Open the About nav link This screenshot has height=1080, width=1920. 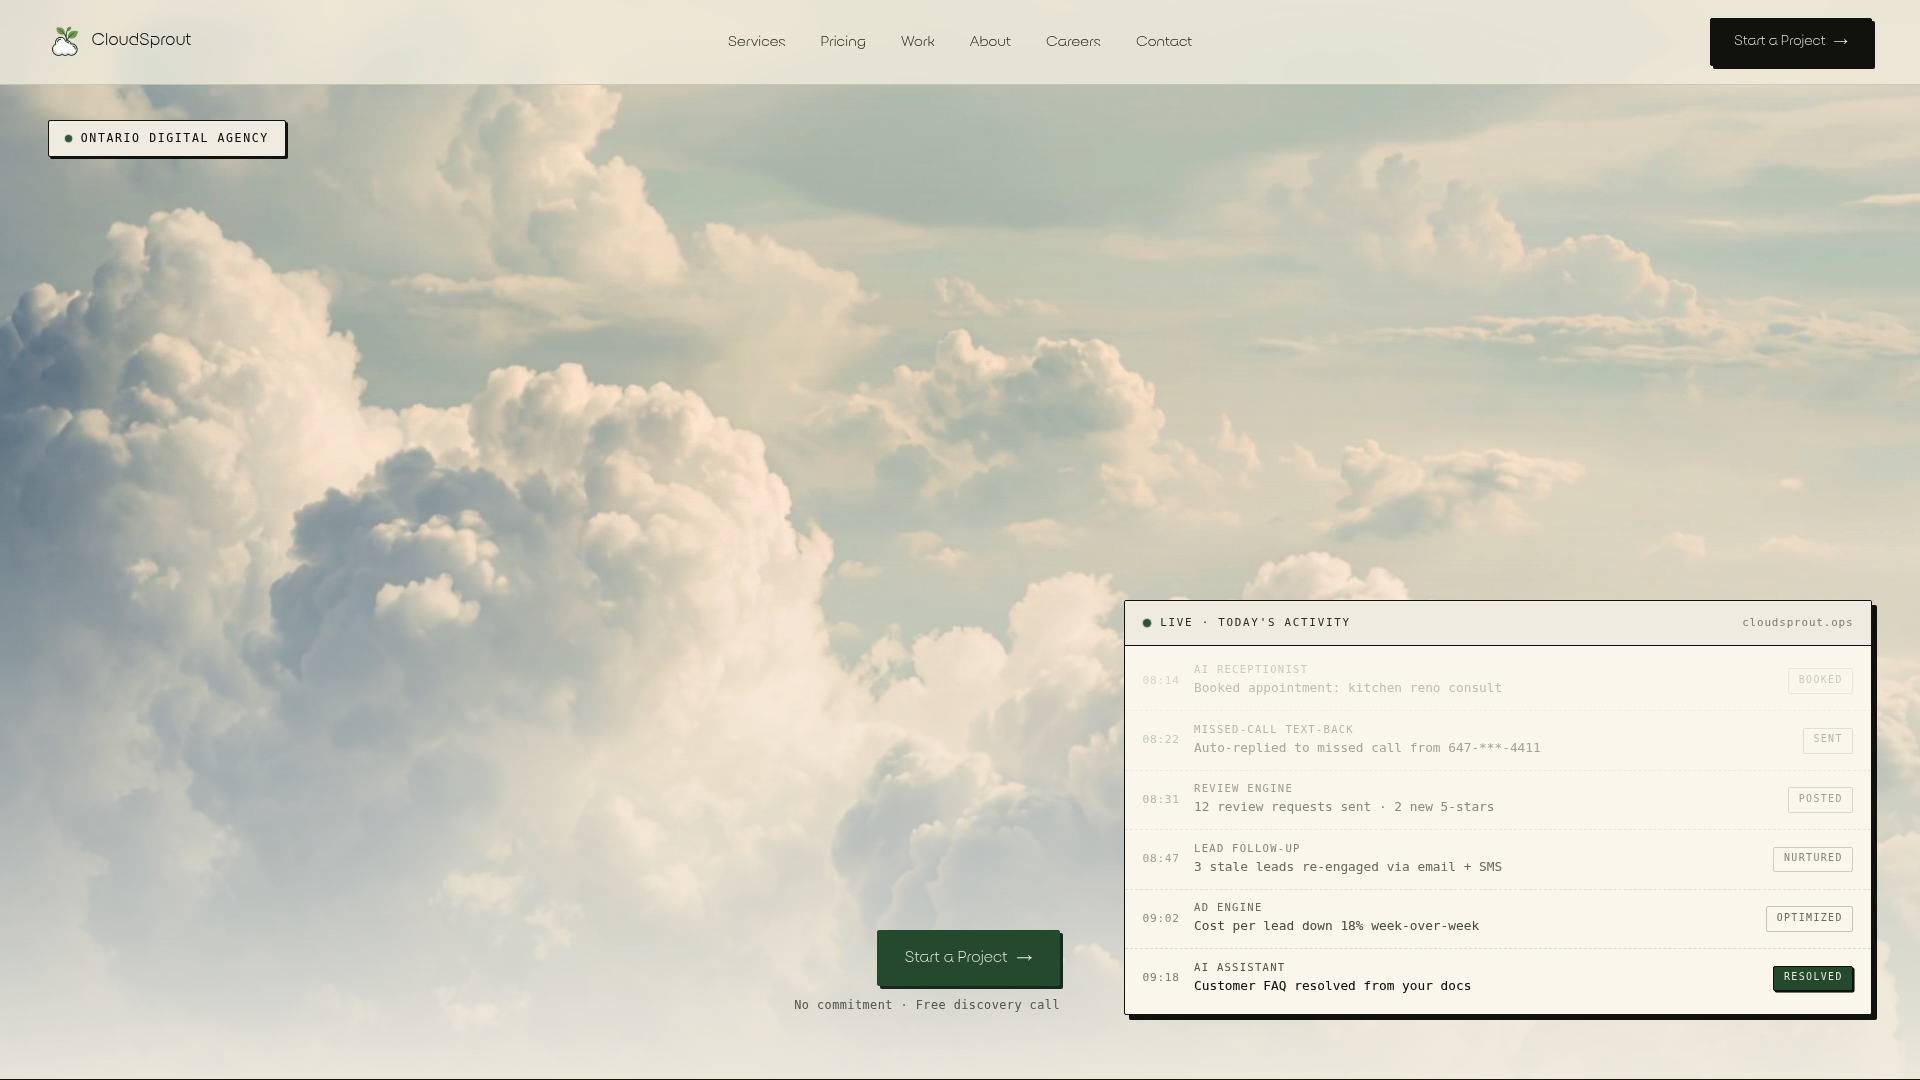990,42
